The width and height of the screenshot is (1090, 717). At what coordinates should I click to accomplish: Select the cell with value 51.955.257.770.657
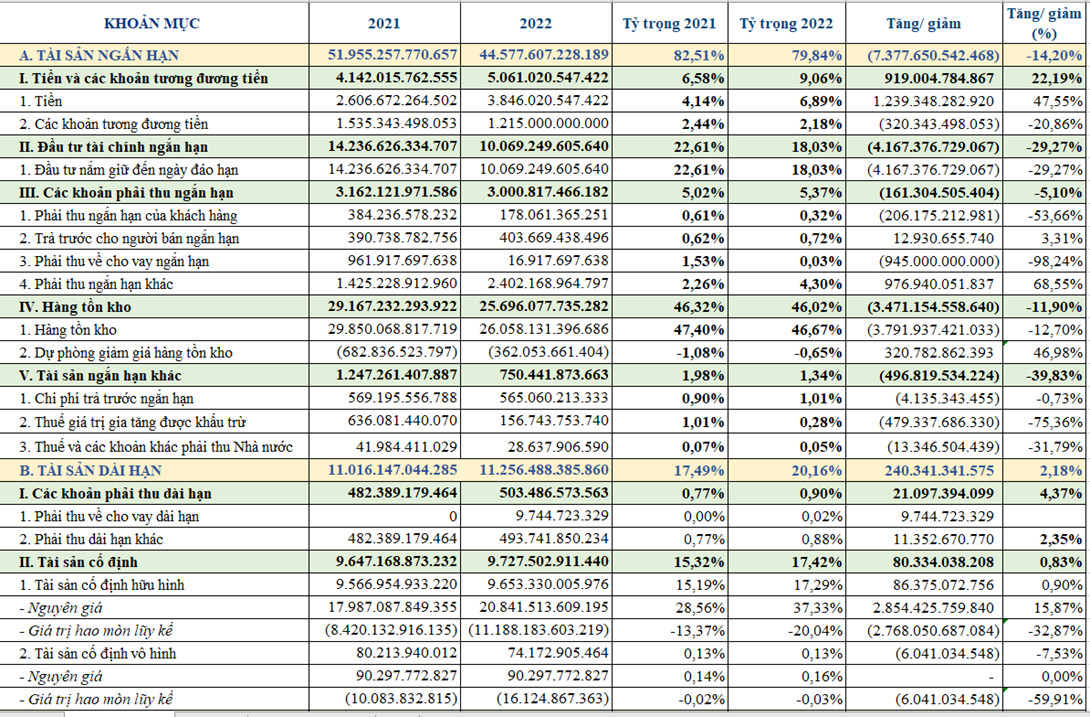point(384,56)
